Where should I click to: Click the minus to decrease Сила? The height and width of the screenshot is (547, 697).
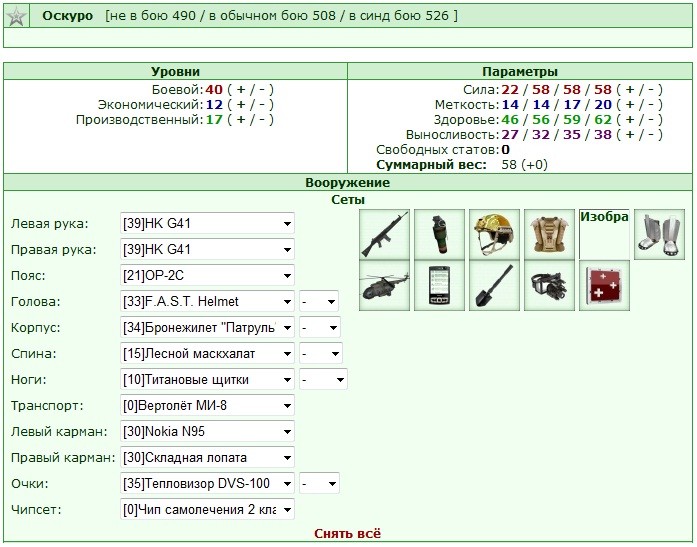(651, 90)
